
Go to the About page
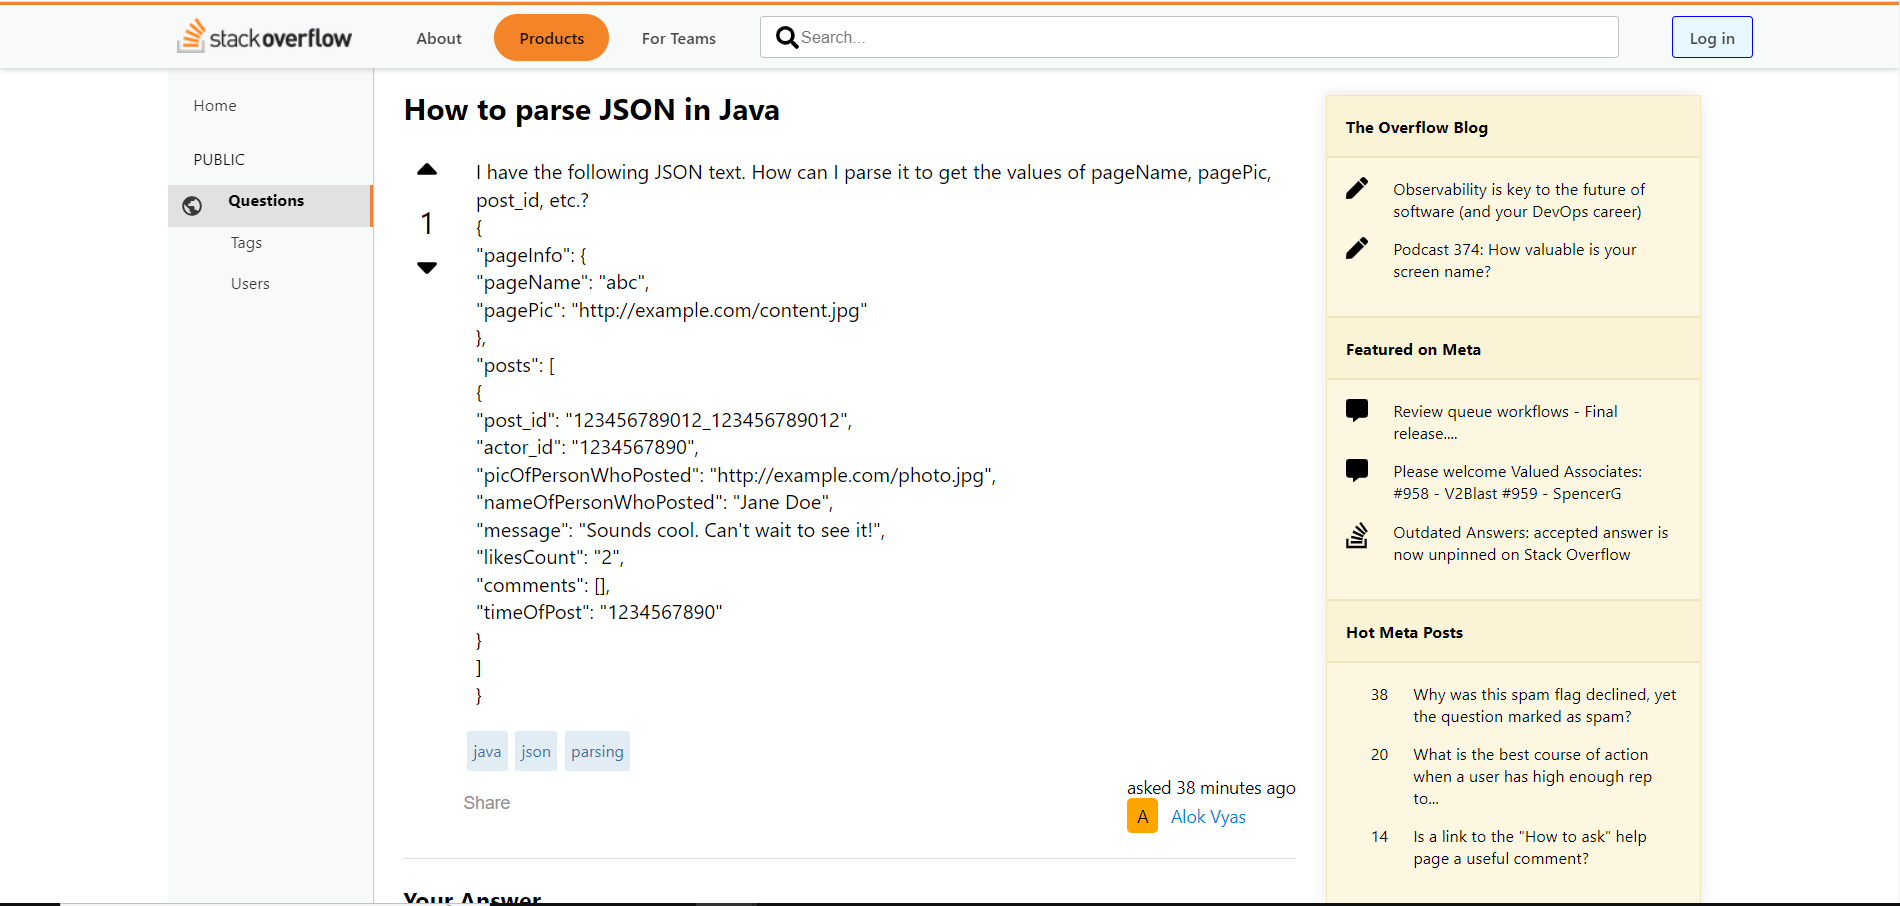[x=439, y=38]
